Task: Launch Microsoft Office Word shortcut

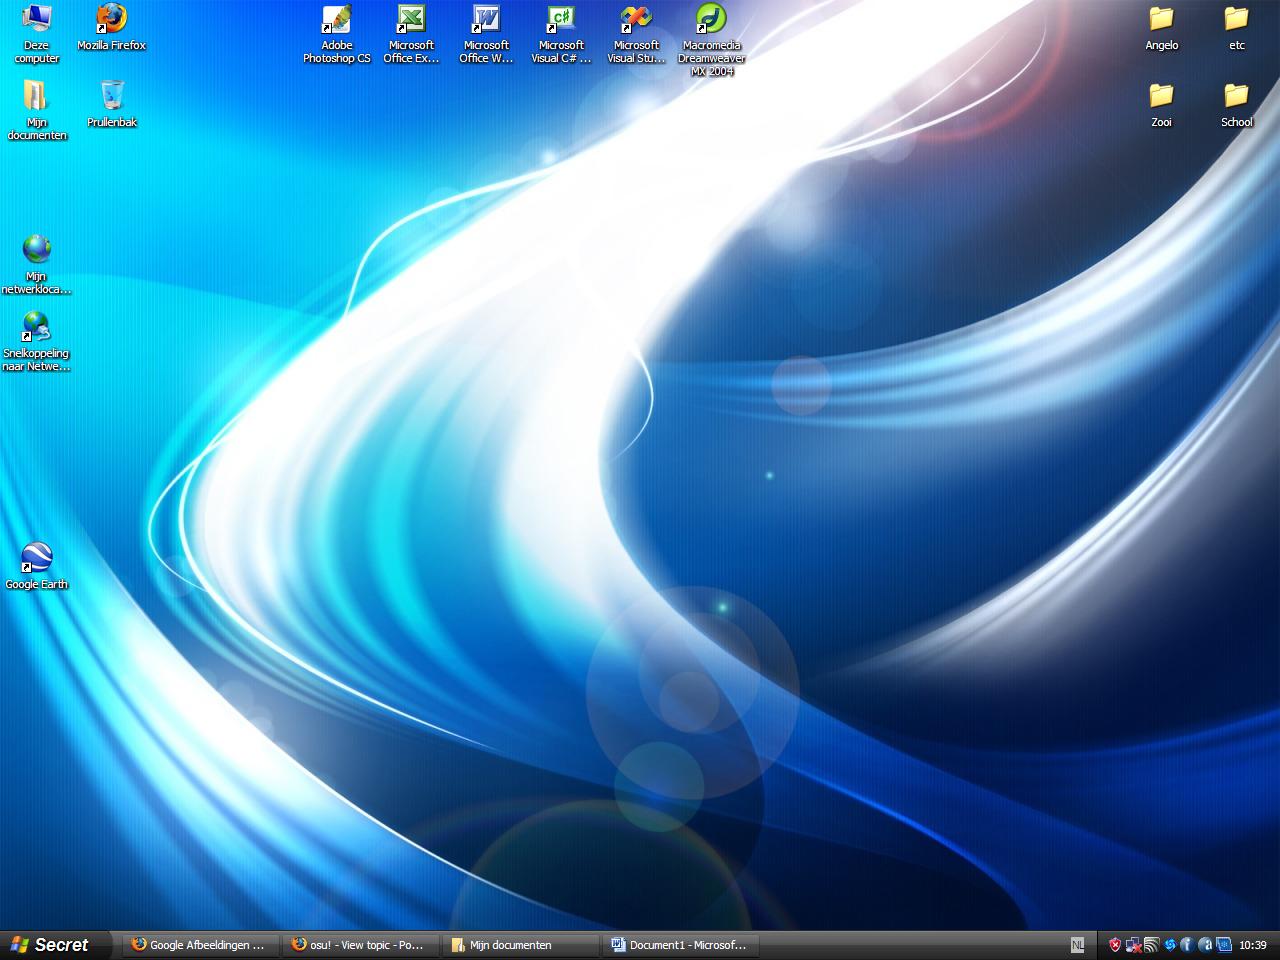Action: click(487, 33)
